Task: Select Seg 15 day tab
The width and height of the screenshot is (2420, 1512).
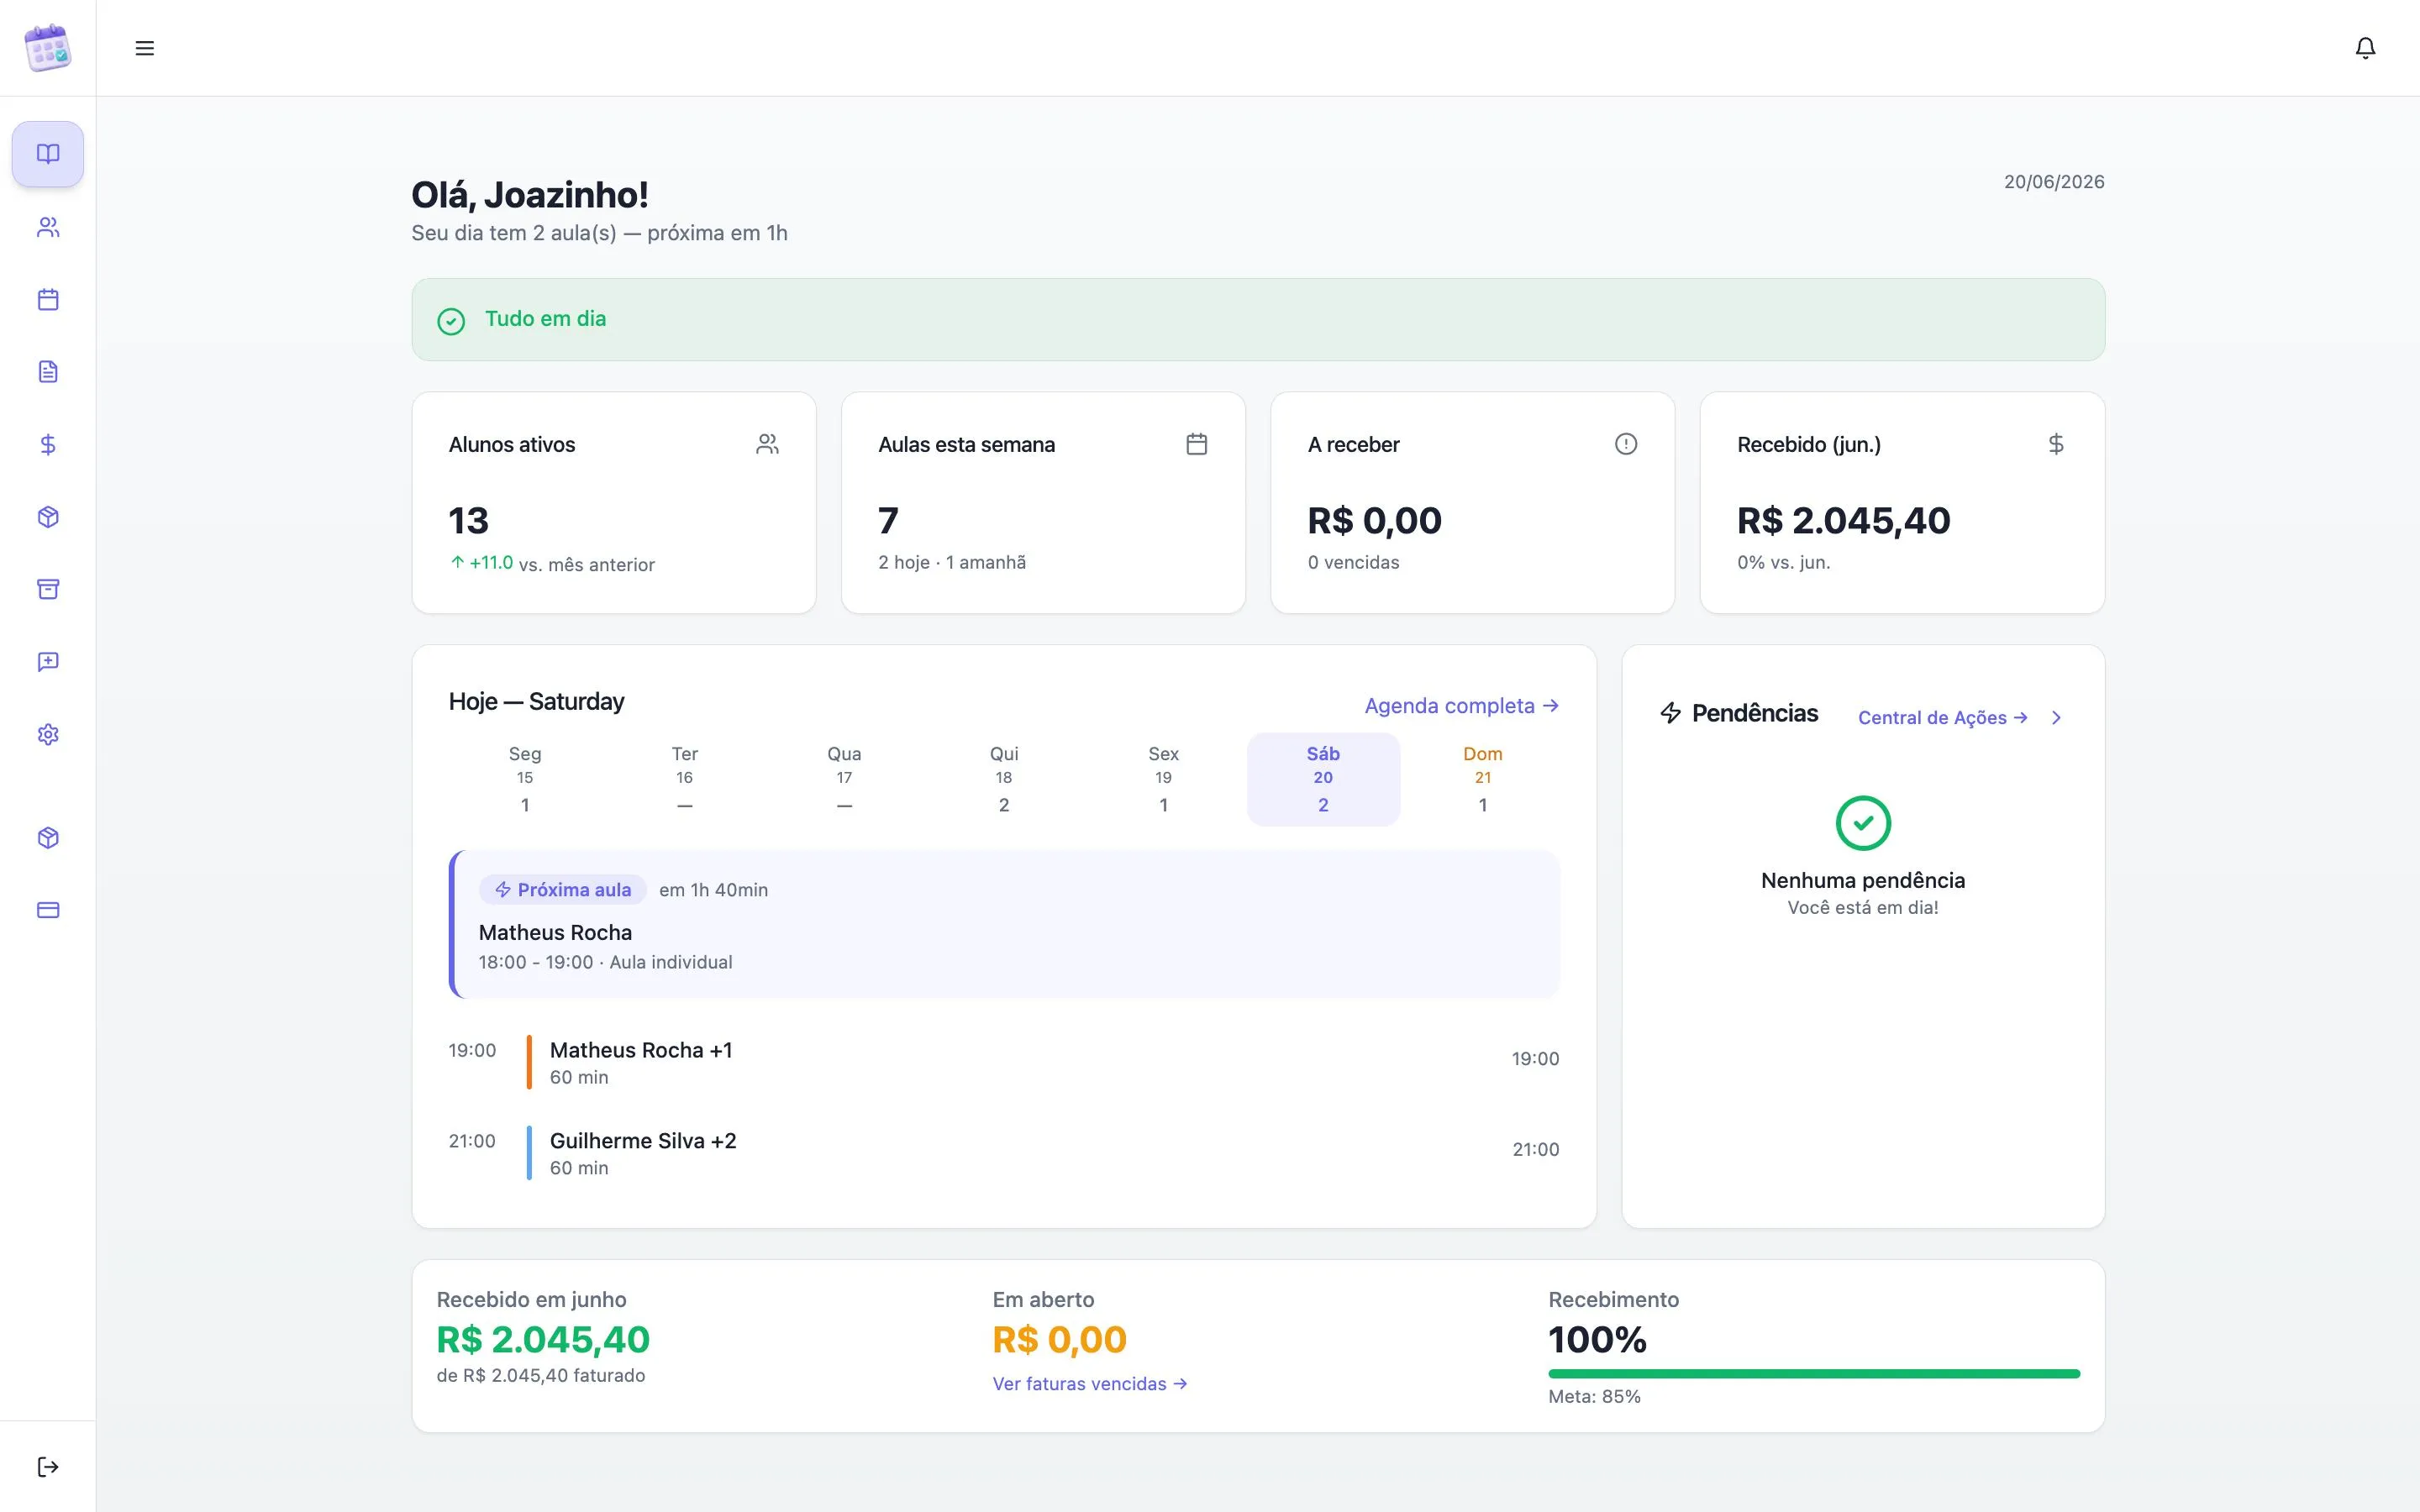Action: [x=525, y=779]
